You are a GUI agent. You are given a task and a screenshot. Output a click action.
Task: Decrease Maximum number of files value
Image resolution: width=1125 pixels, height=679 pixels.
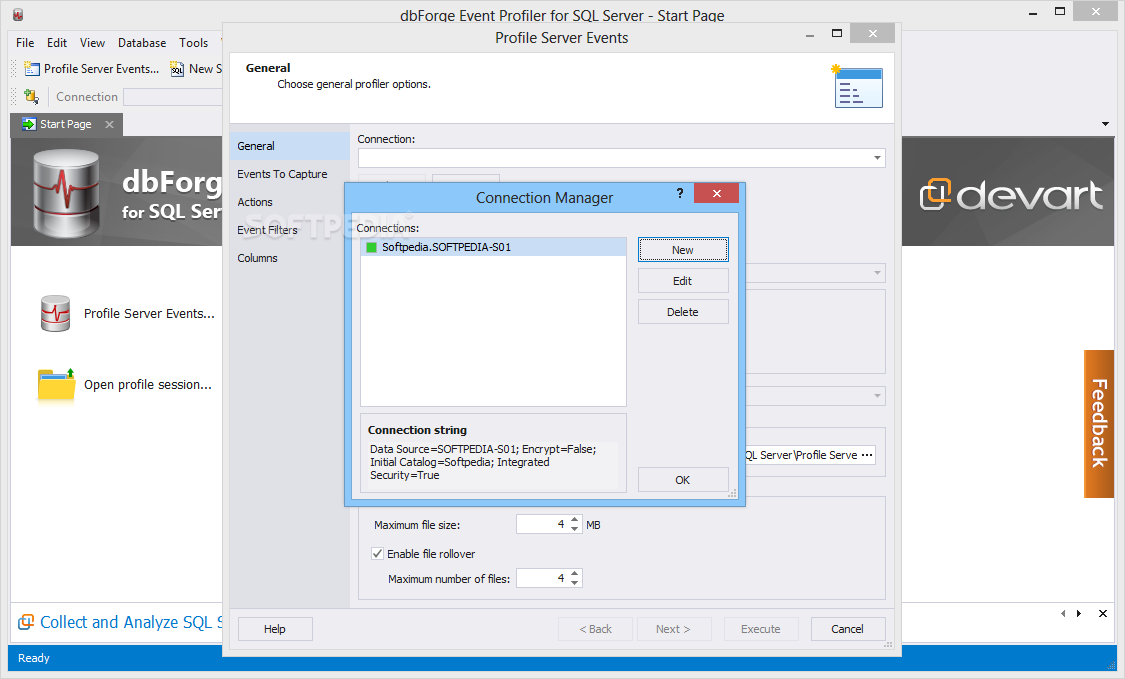575,582
